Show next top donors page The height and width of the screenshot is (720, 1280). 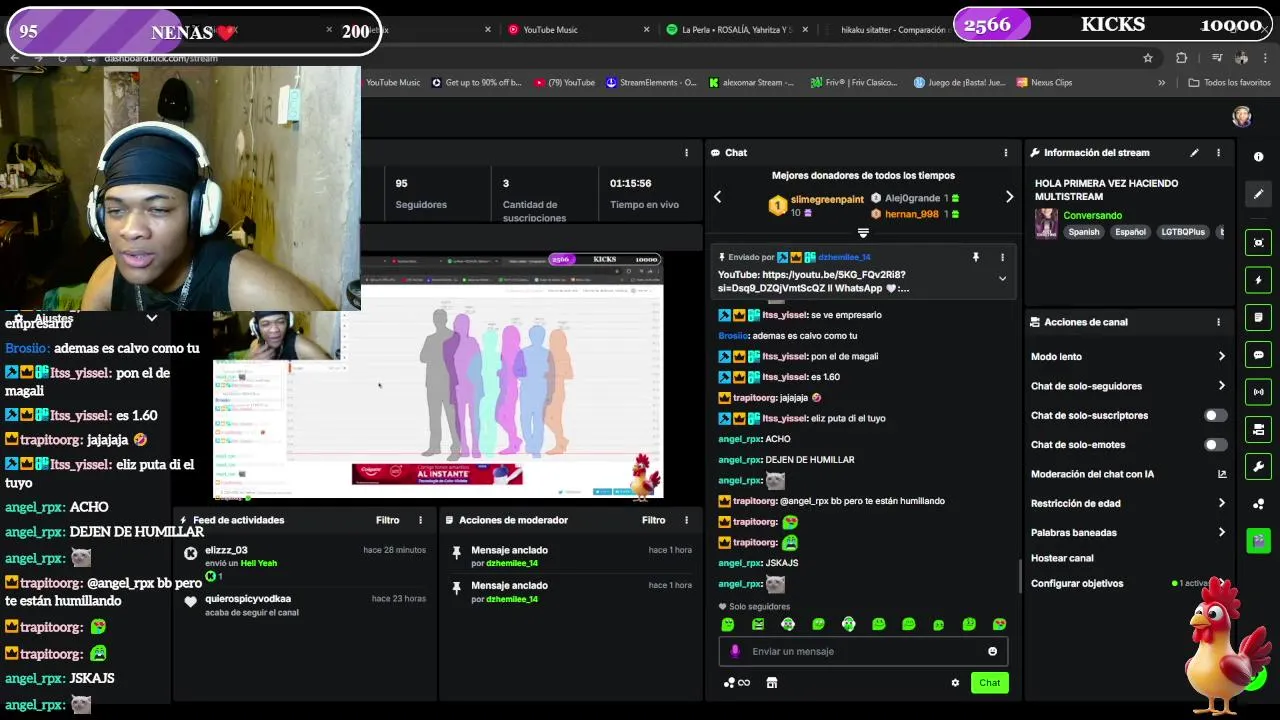[x=1009, y=197]
